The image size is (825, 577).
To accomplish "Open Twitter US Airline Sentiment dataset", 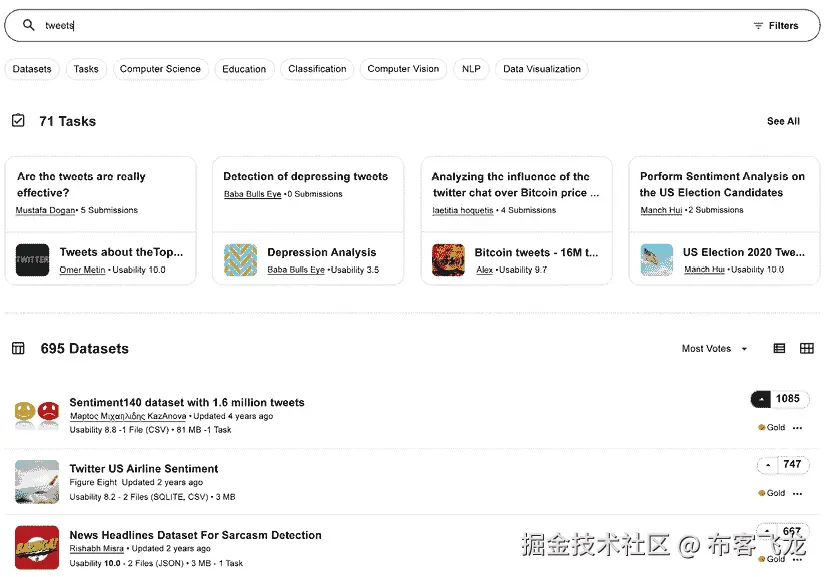I will (144, 469).
